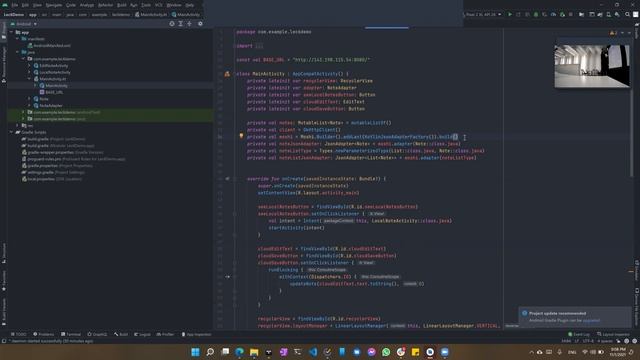Open the Layout Inspector
Screen dimensions: 640x360
pos(613,334)
